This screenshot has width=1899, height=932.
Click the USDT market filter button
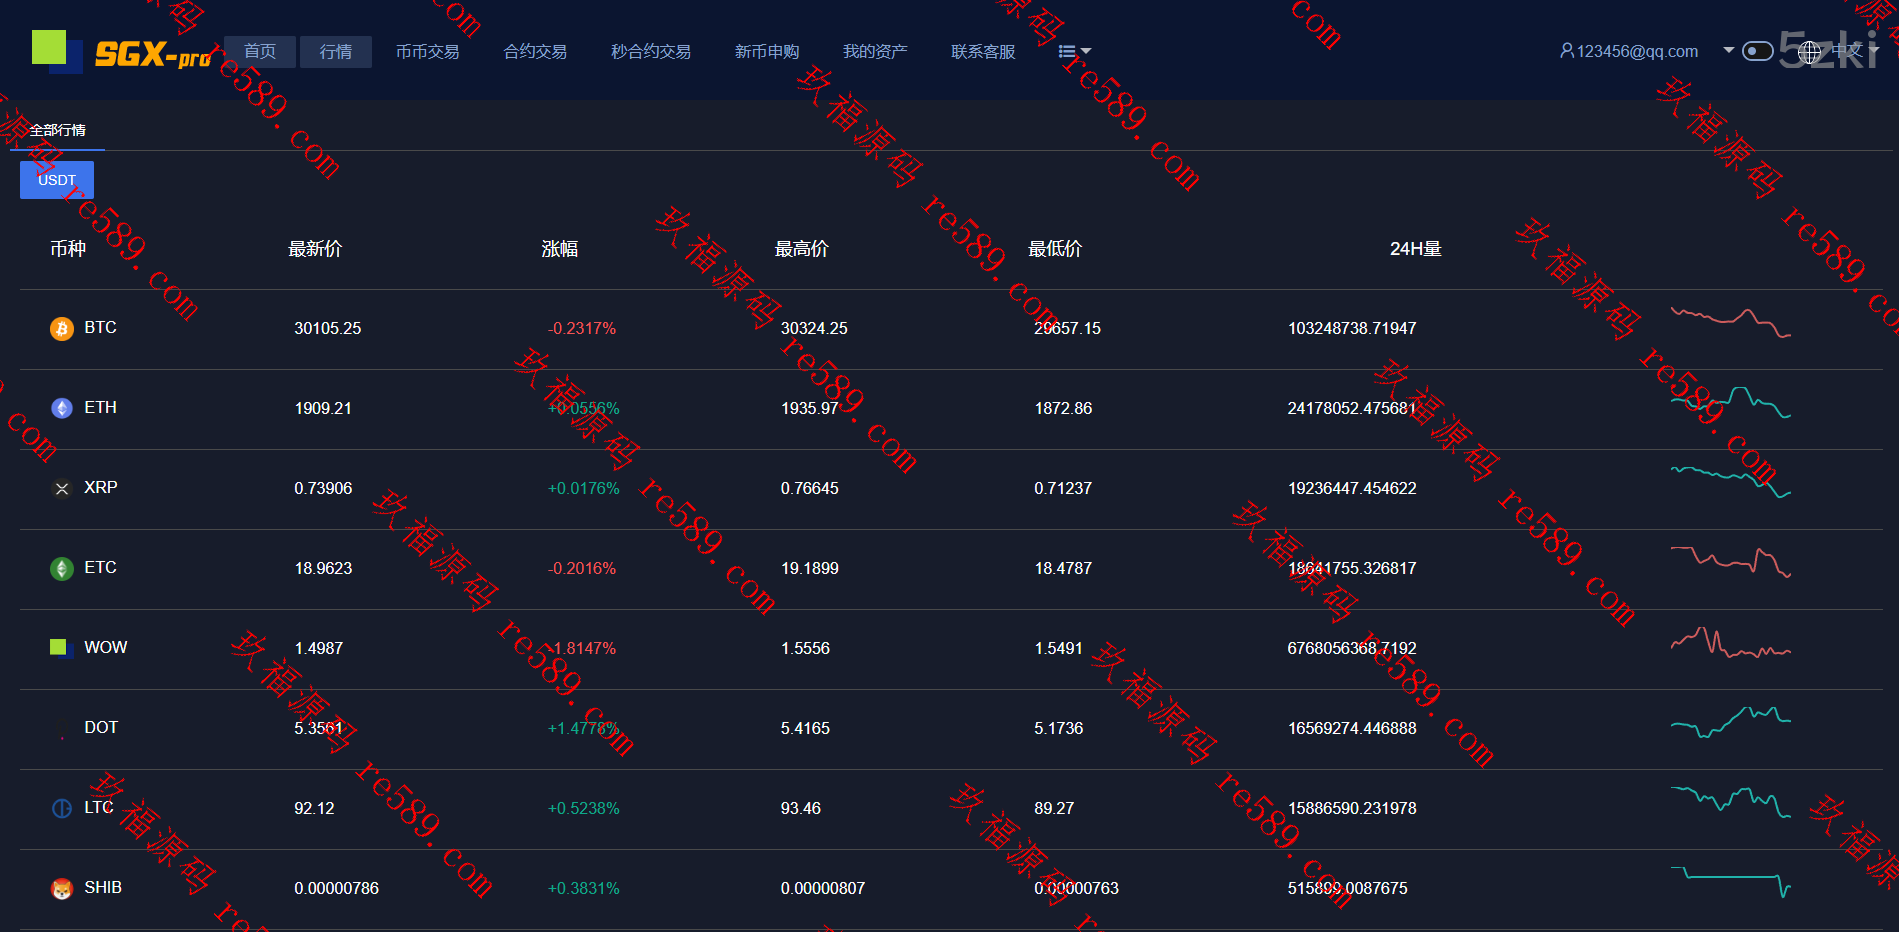point(57,180)
